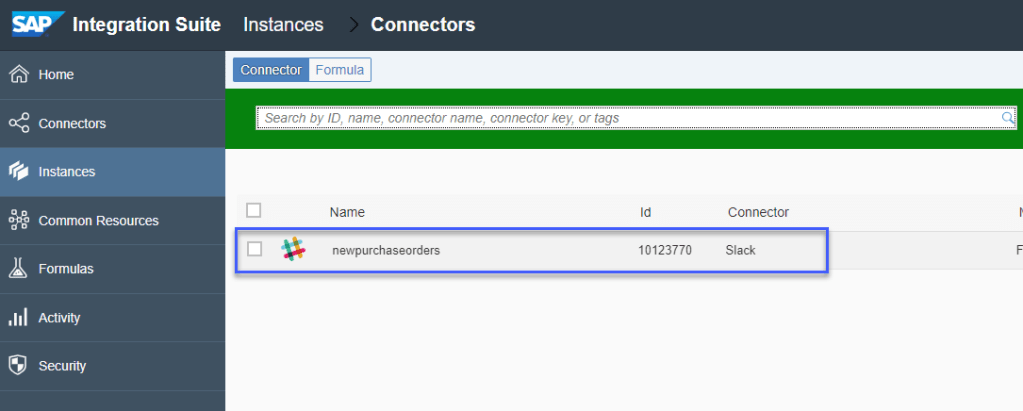Sort by the Connector column header

(758, 212)
